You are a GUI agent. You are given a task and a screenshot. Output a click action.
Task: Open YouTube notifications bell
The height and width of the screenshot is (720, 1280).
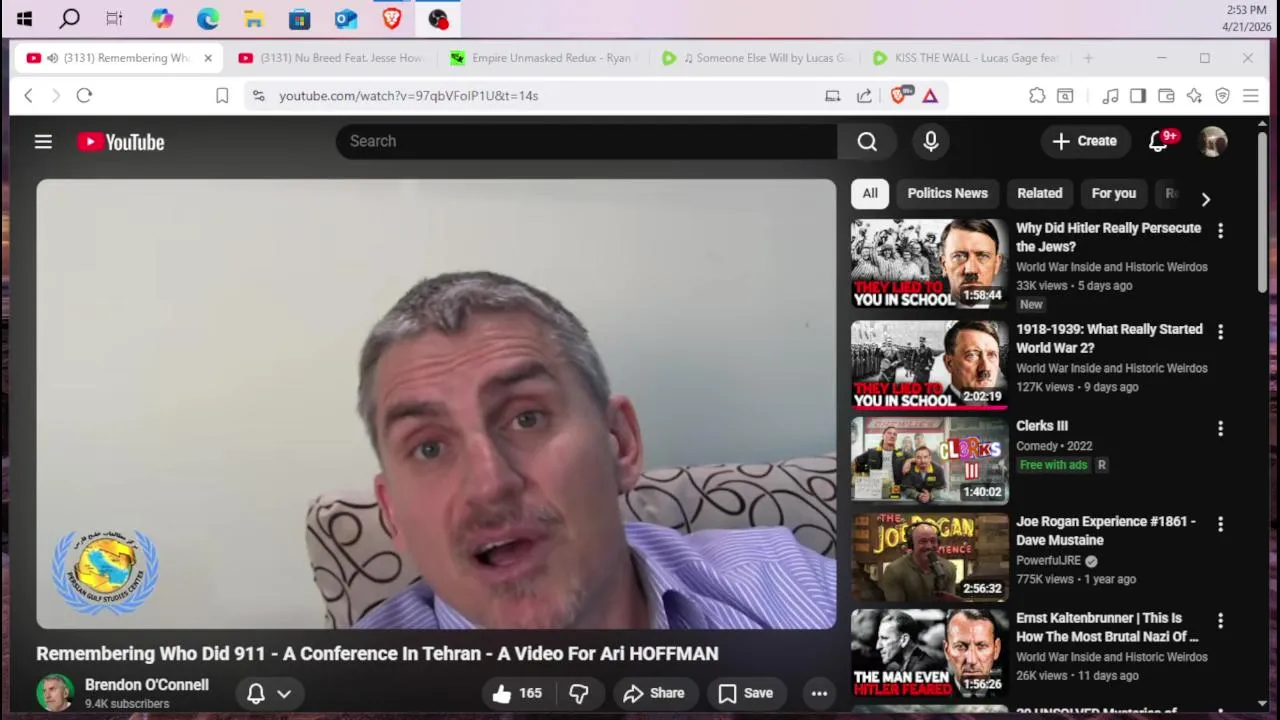coord(1159,141)
